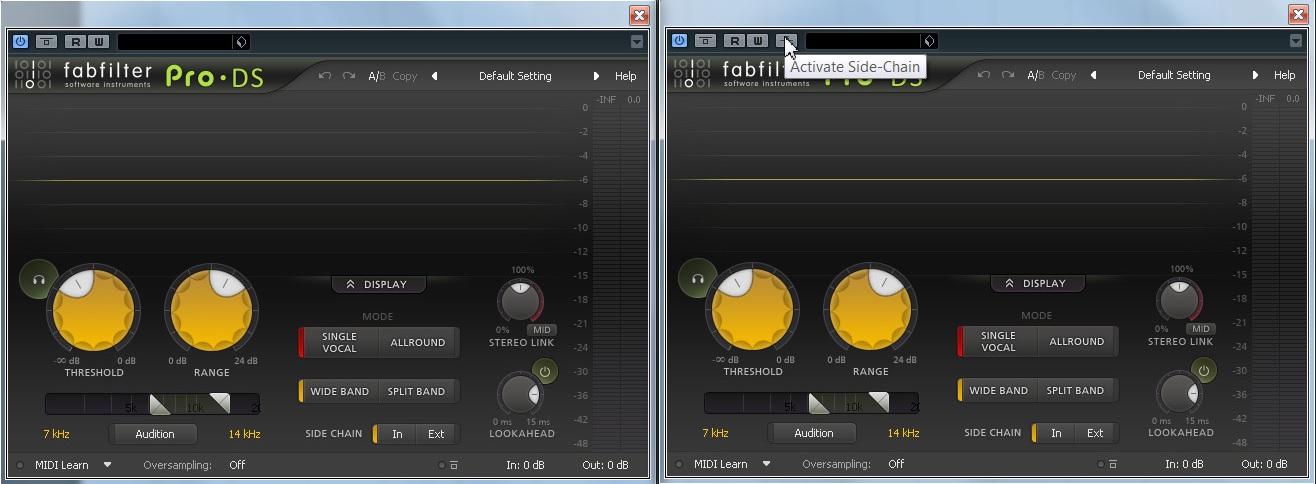Click MID stereo link button in right window
1316x484 pixels.
1201,329
